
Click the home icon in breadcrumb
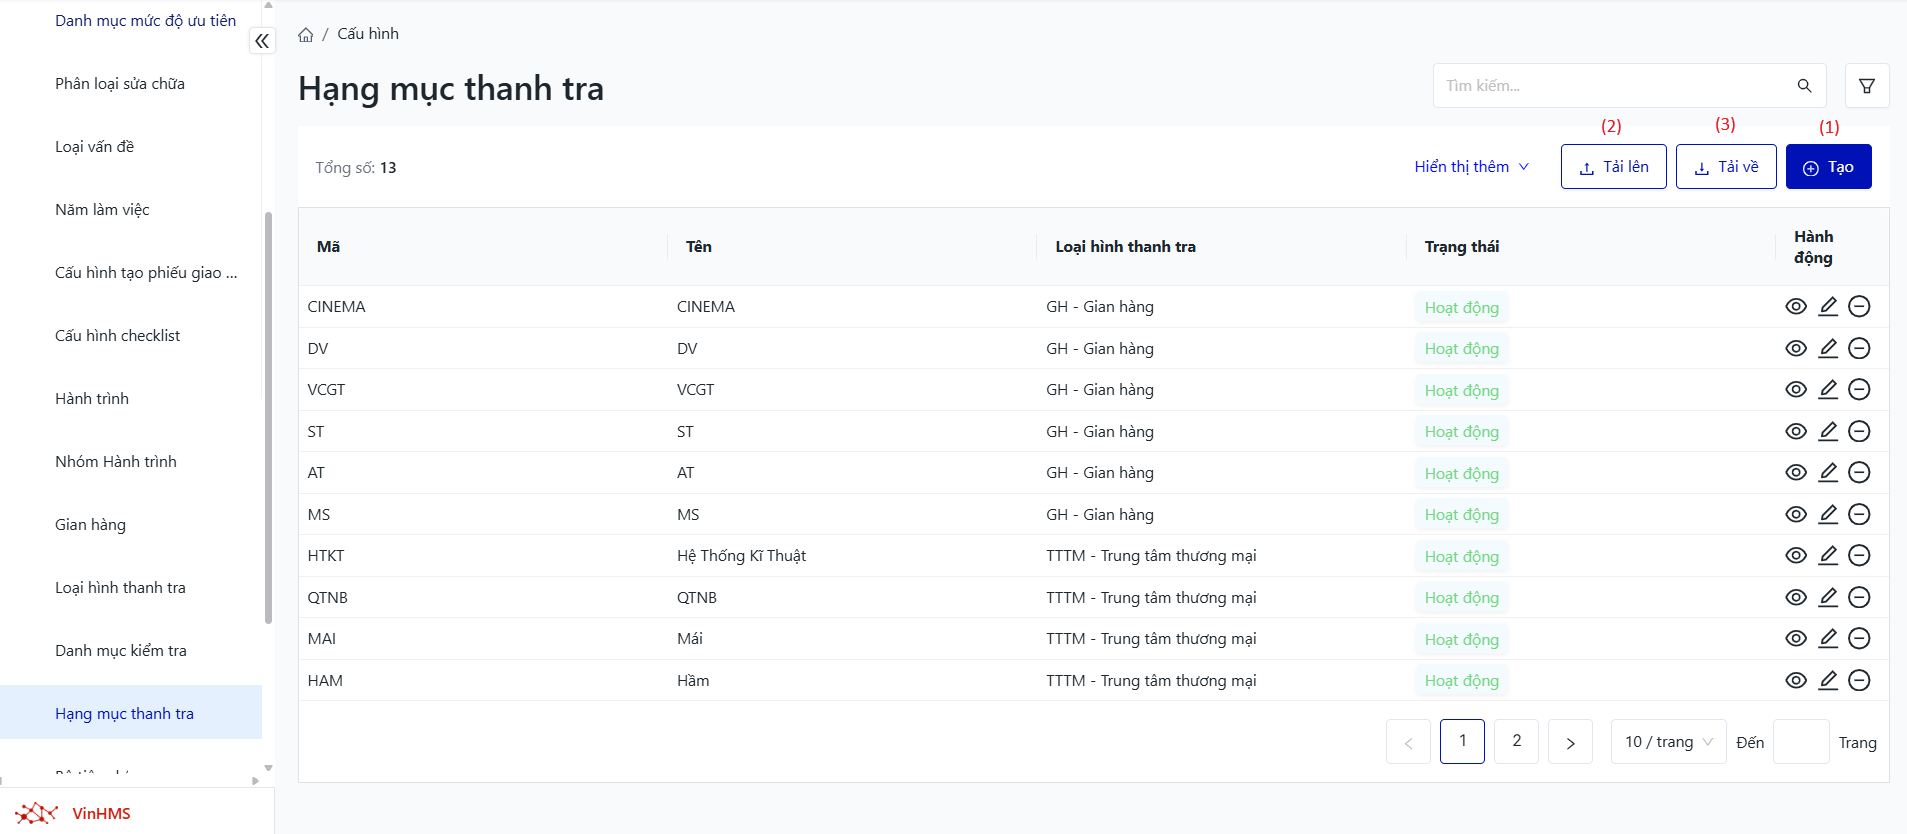[x=306, y=35]
